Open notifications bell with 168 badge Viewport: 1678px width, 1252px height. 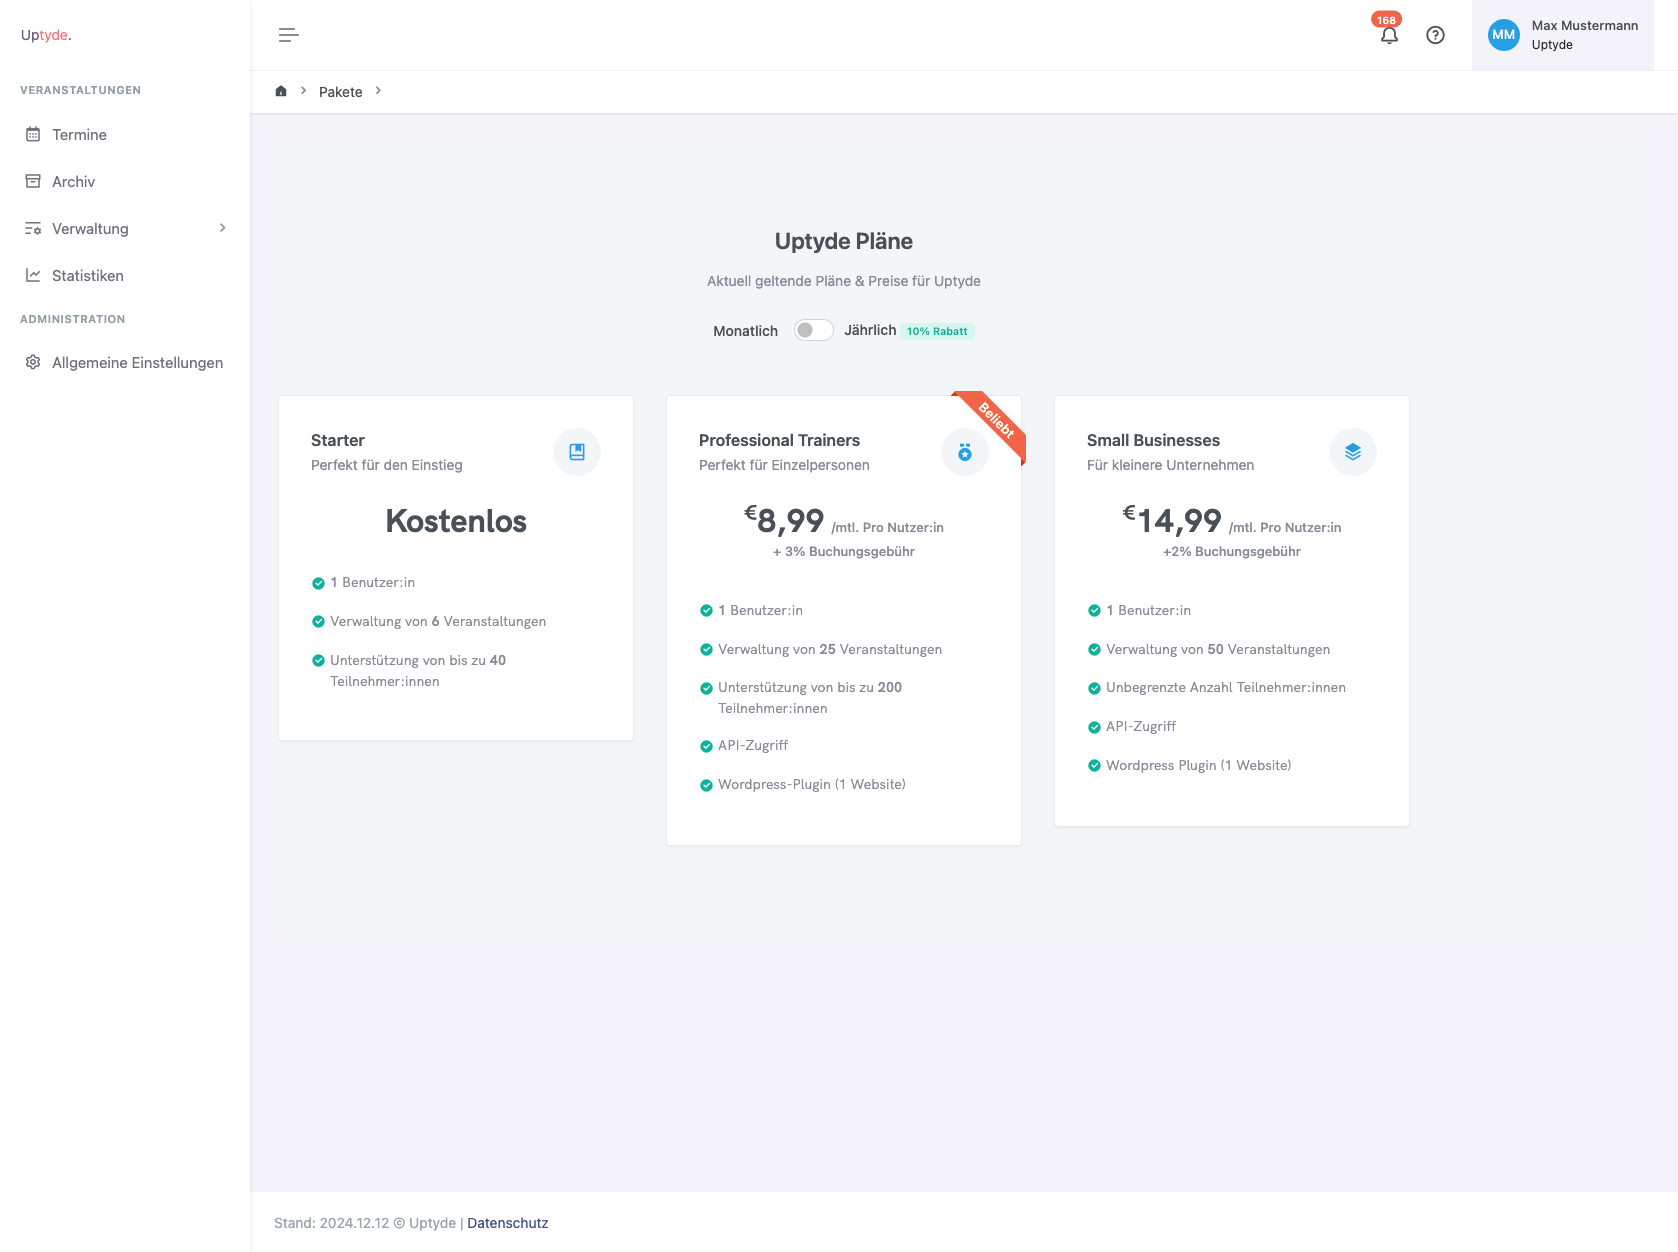pyautogui.click(x=1388, y=35)
